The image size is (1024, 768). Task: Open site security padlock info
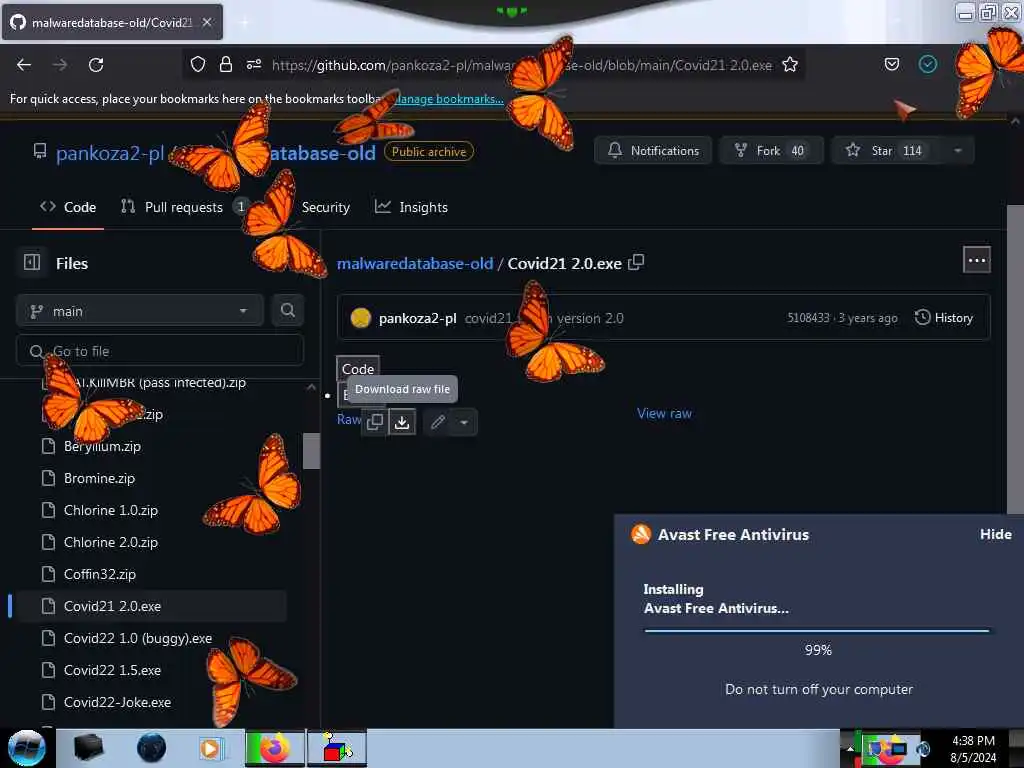(226, 64)
